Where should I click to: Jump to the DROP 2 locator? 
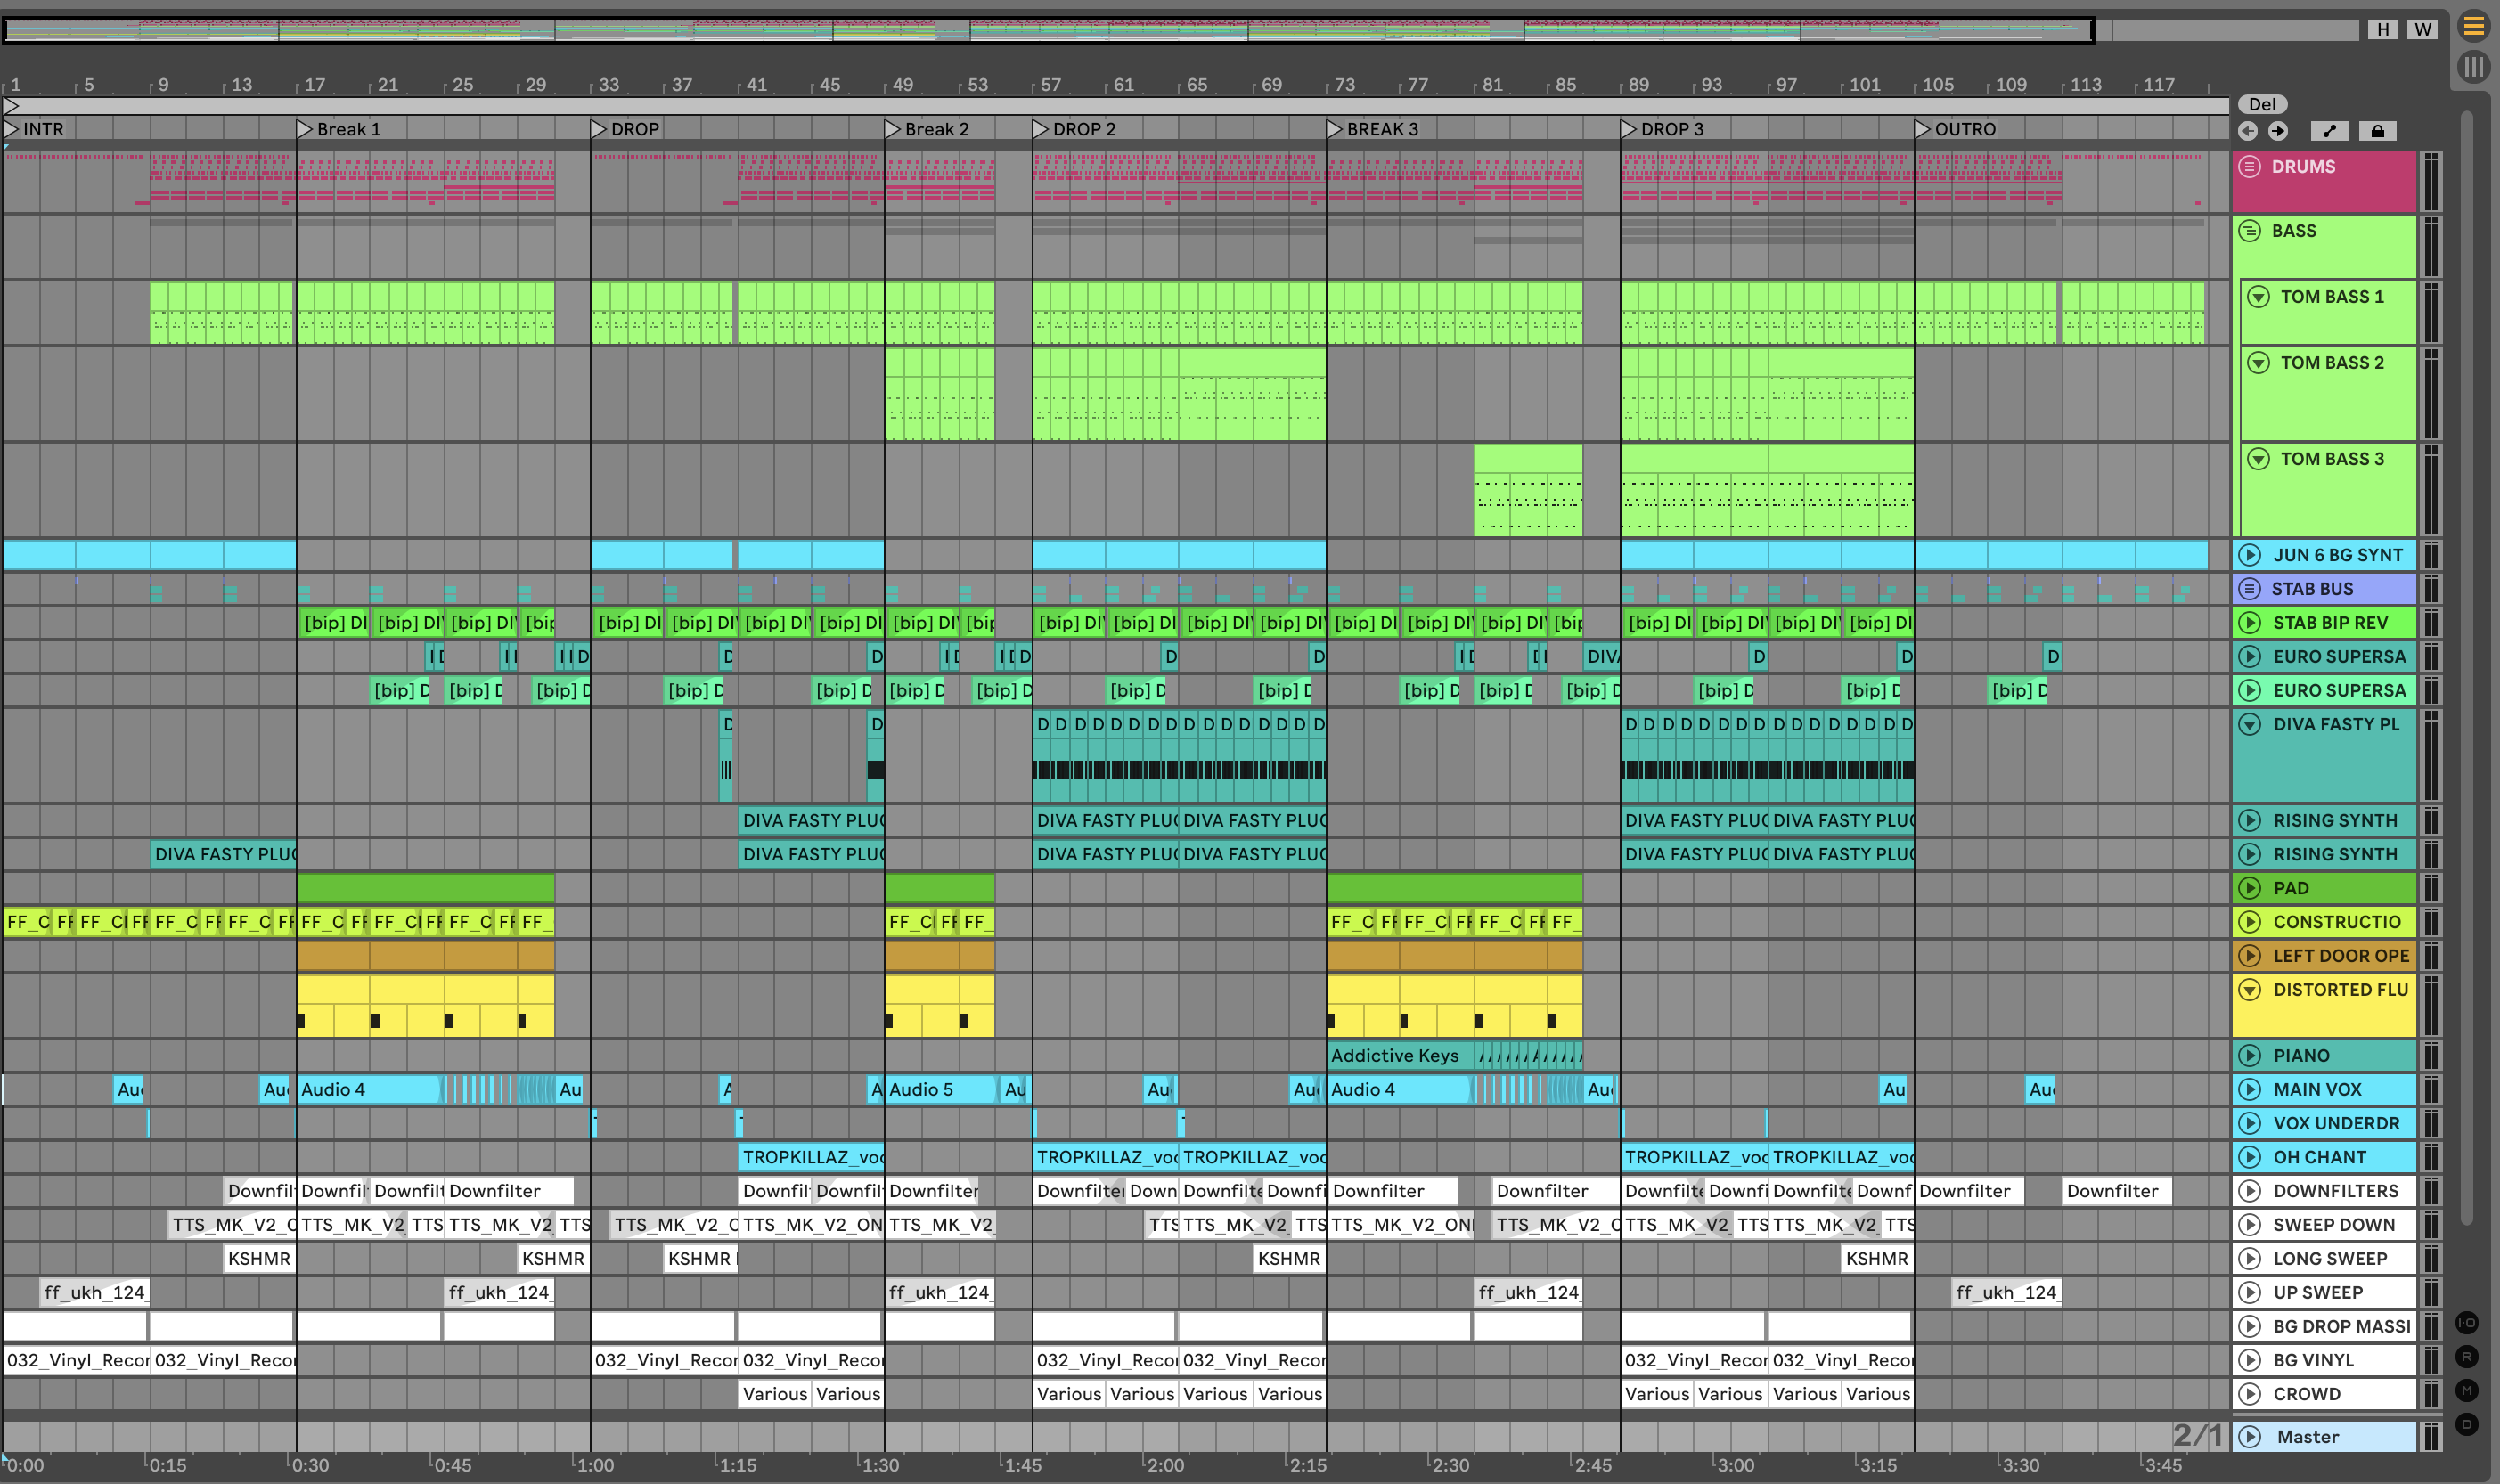pos(1041,129)
